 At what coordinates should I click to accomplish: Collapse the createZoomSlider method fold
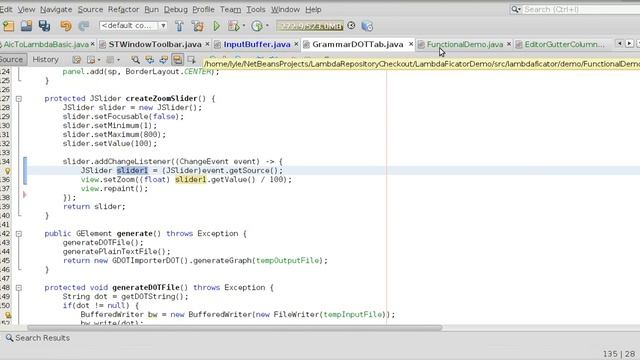pyautogui.click(x=19, y=98)
